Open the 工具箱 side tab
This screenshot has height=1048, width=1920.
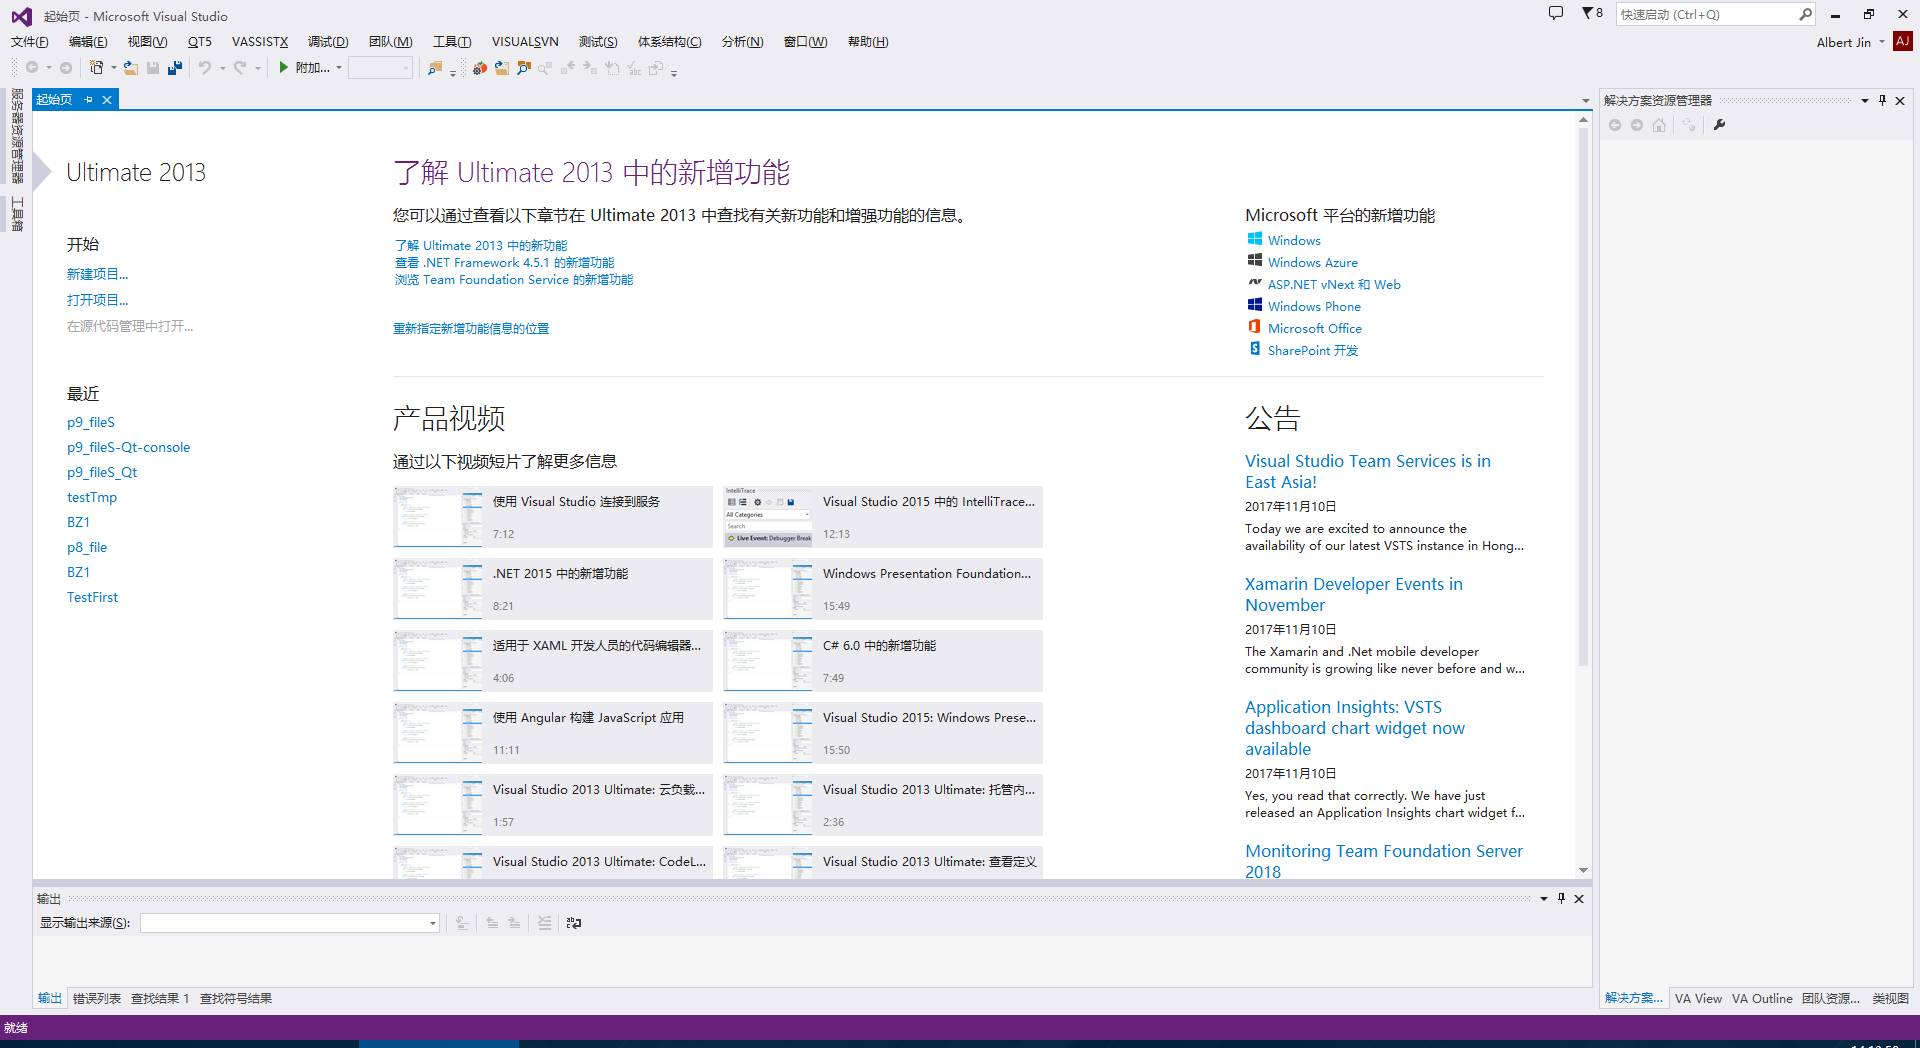click(x=17, y=215)
